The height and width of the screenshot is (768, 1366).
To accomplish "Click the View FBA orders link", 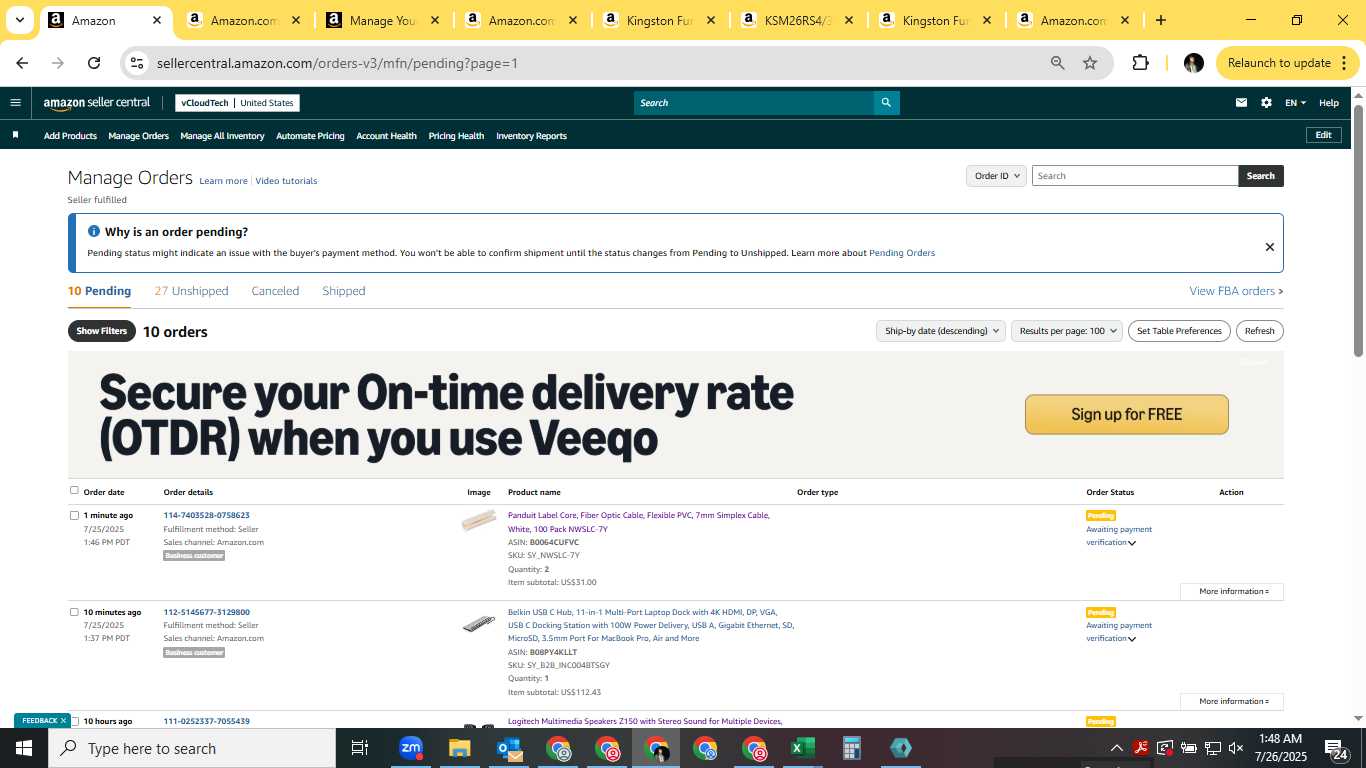I will 1236,291.
